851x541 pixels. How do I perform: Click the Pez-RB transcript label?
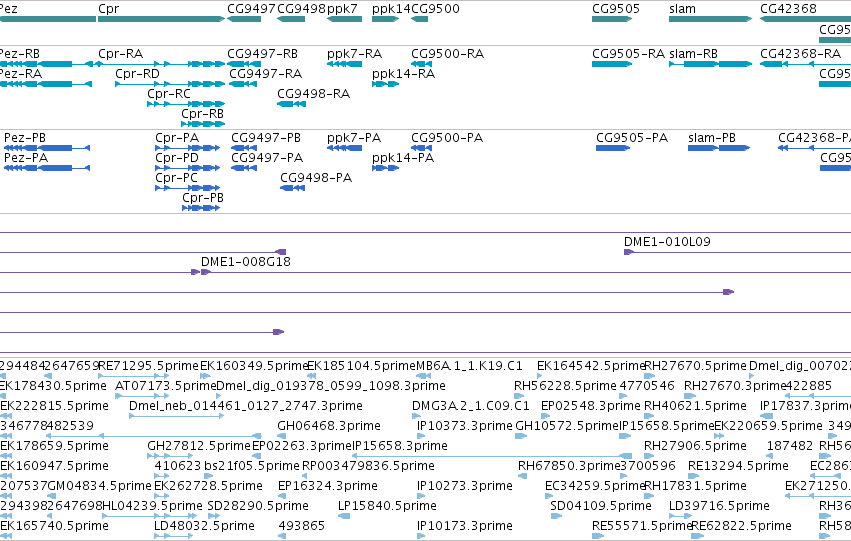click(x=20, y=54)
